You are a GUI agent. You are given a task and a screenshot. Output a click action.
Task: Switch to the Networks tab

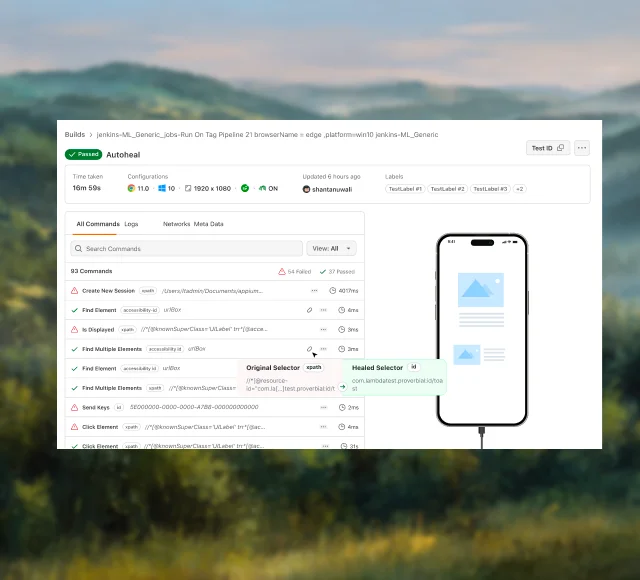pos(176,224)
